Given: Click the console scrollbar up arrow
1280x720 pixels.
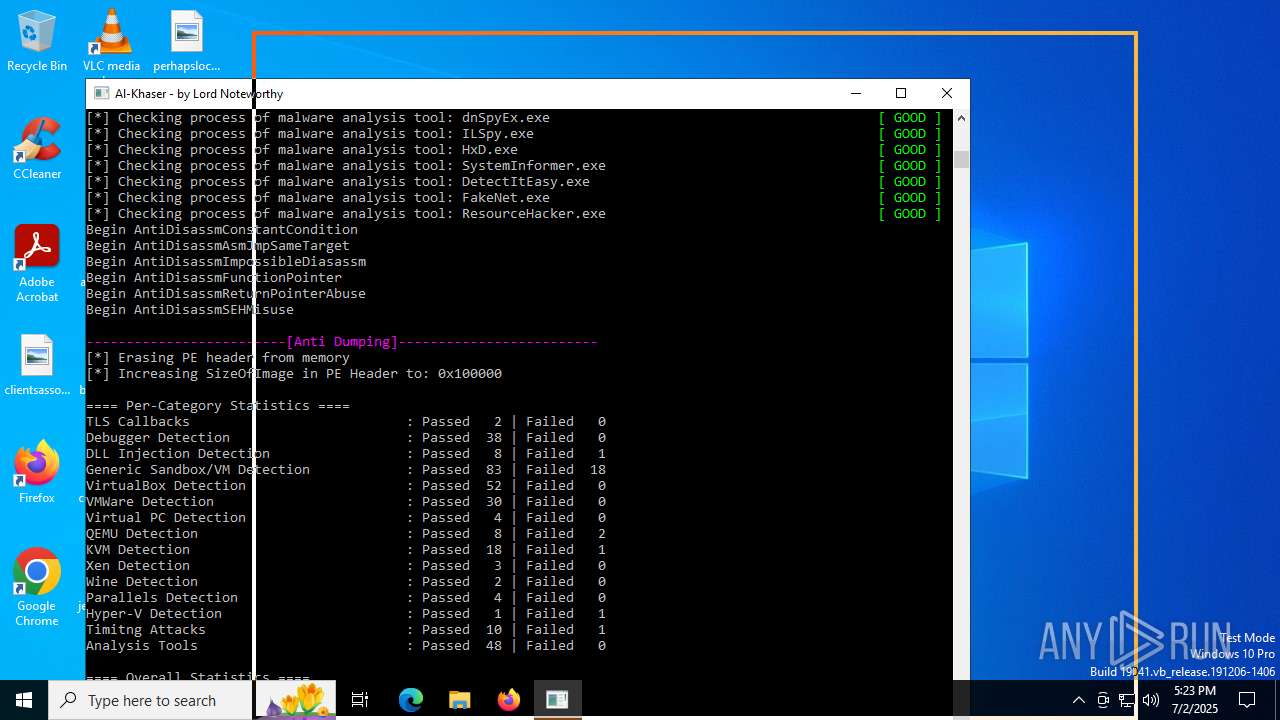Looking at the screenshot, I should pos(961,118).
